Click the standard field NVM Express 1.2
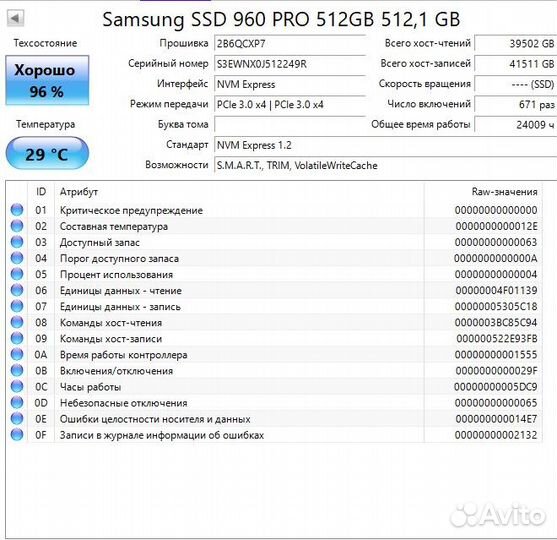 (385, 145)
